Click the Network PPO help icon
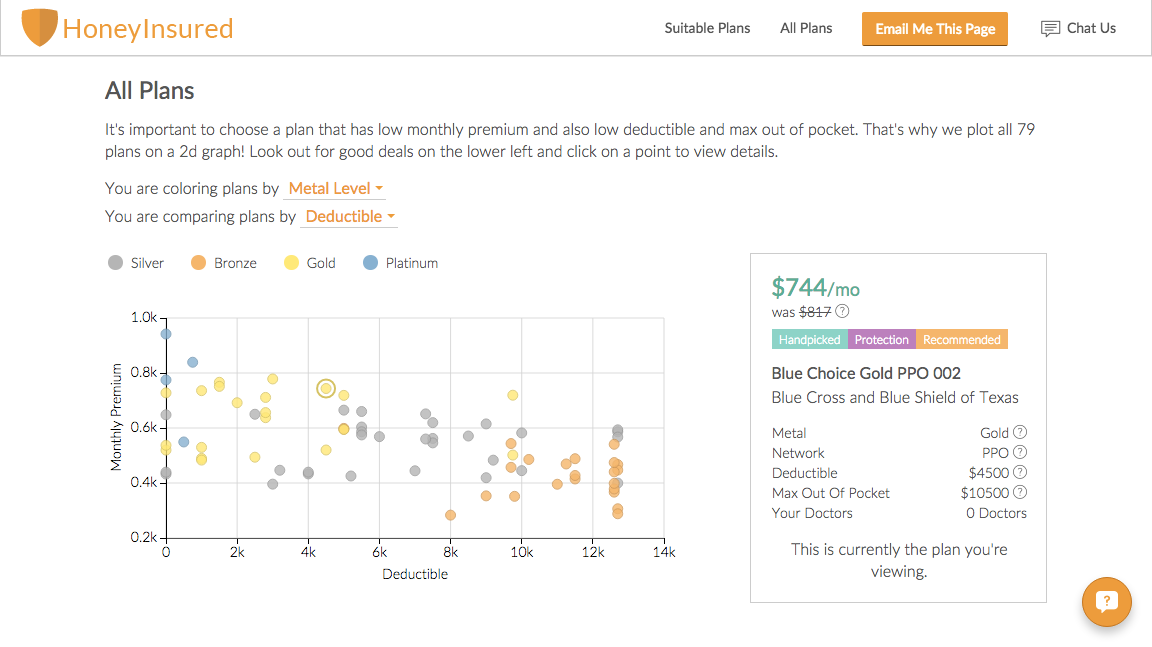The image size is (1152, 647). [1020, 453]
